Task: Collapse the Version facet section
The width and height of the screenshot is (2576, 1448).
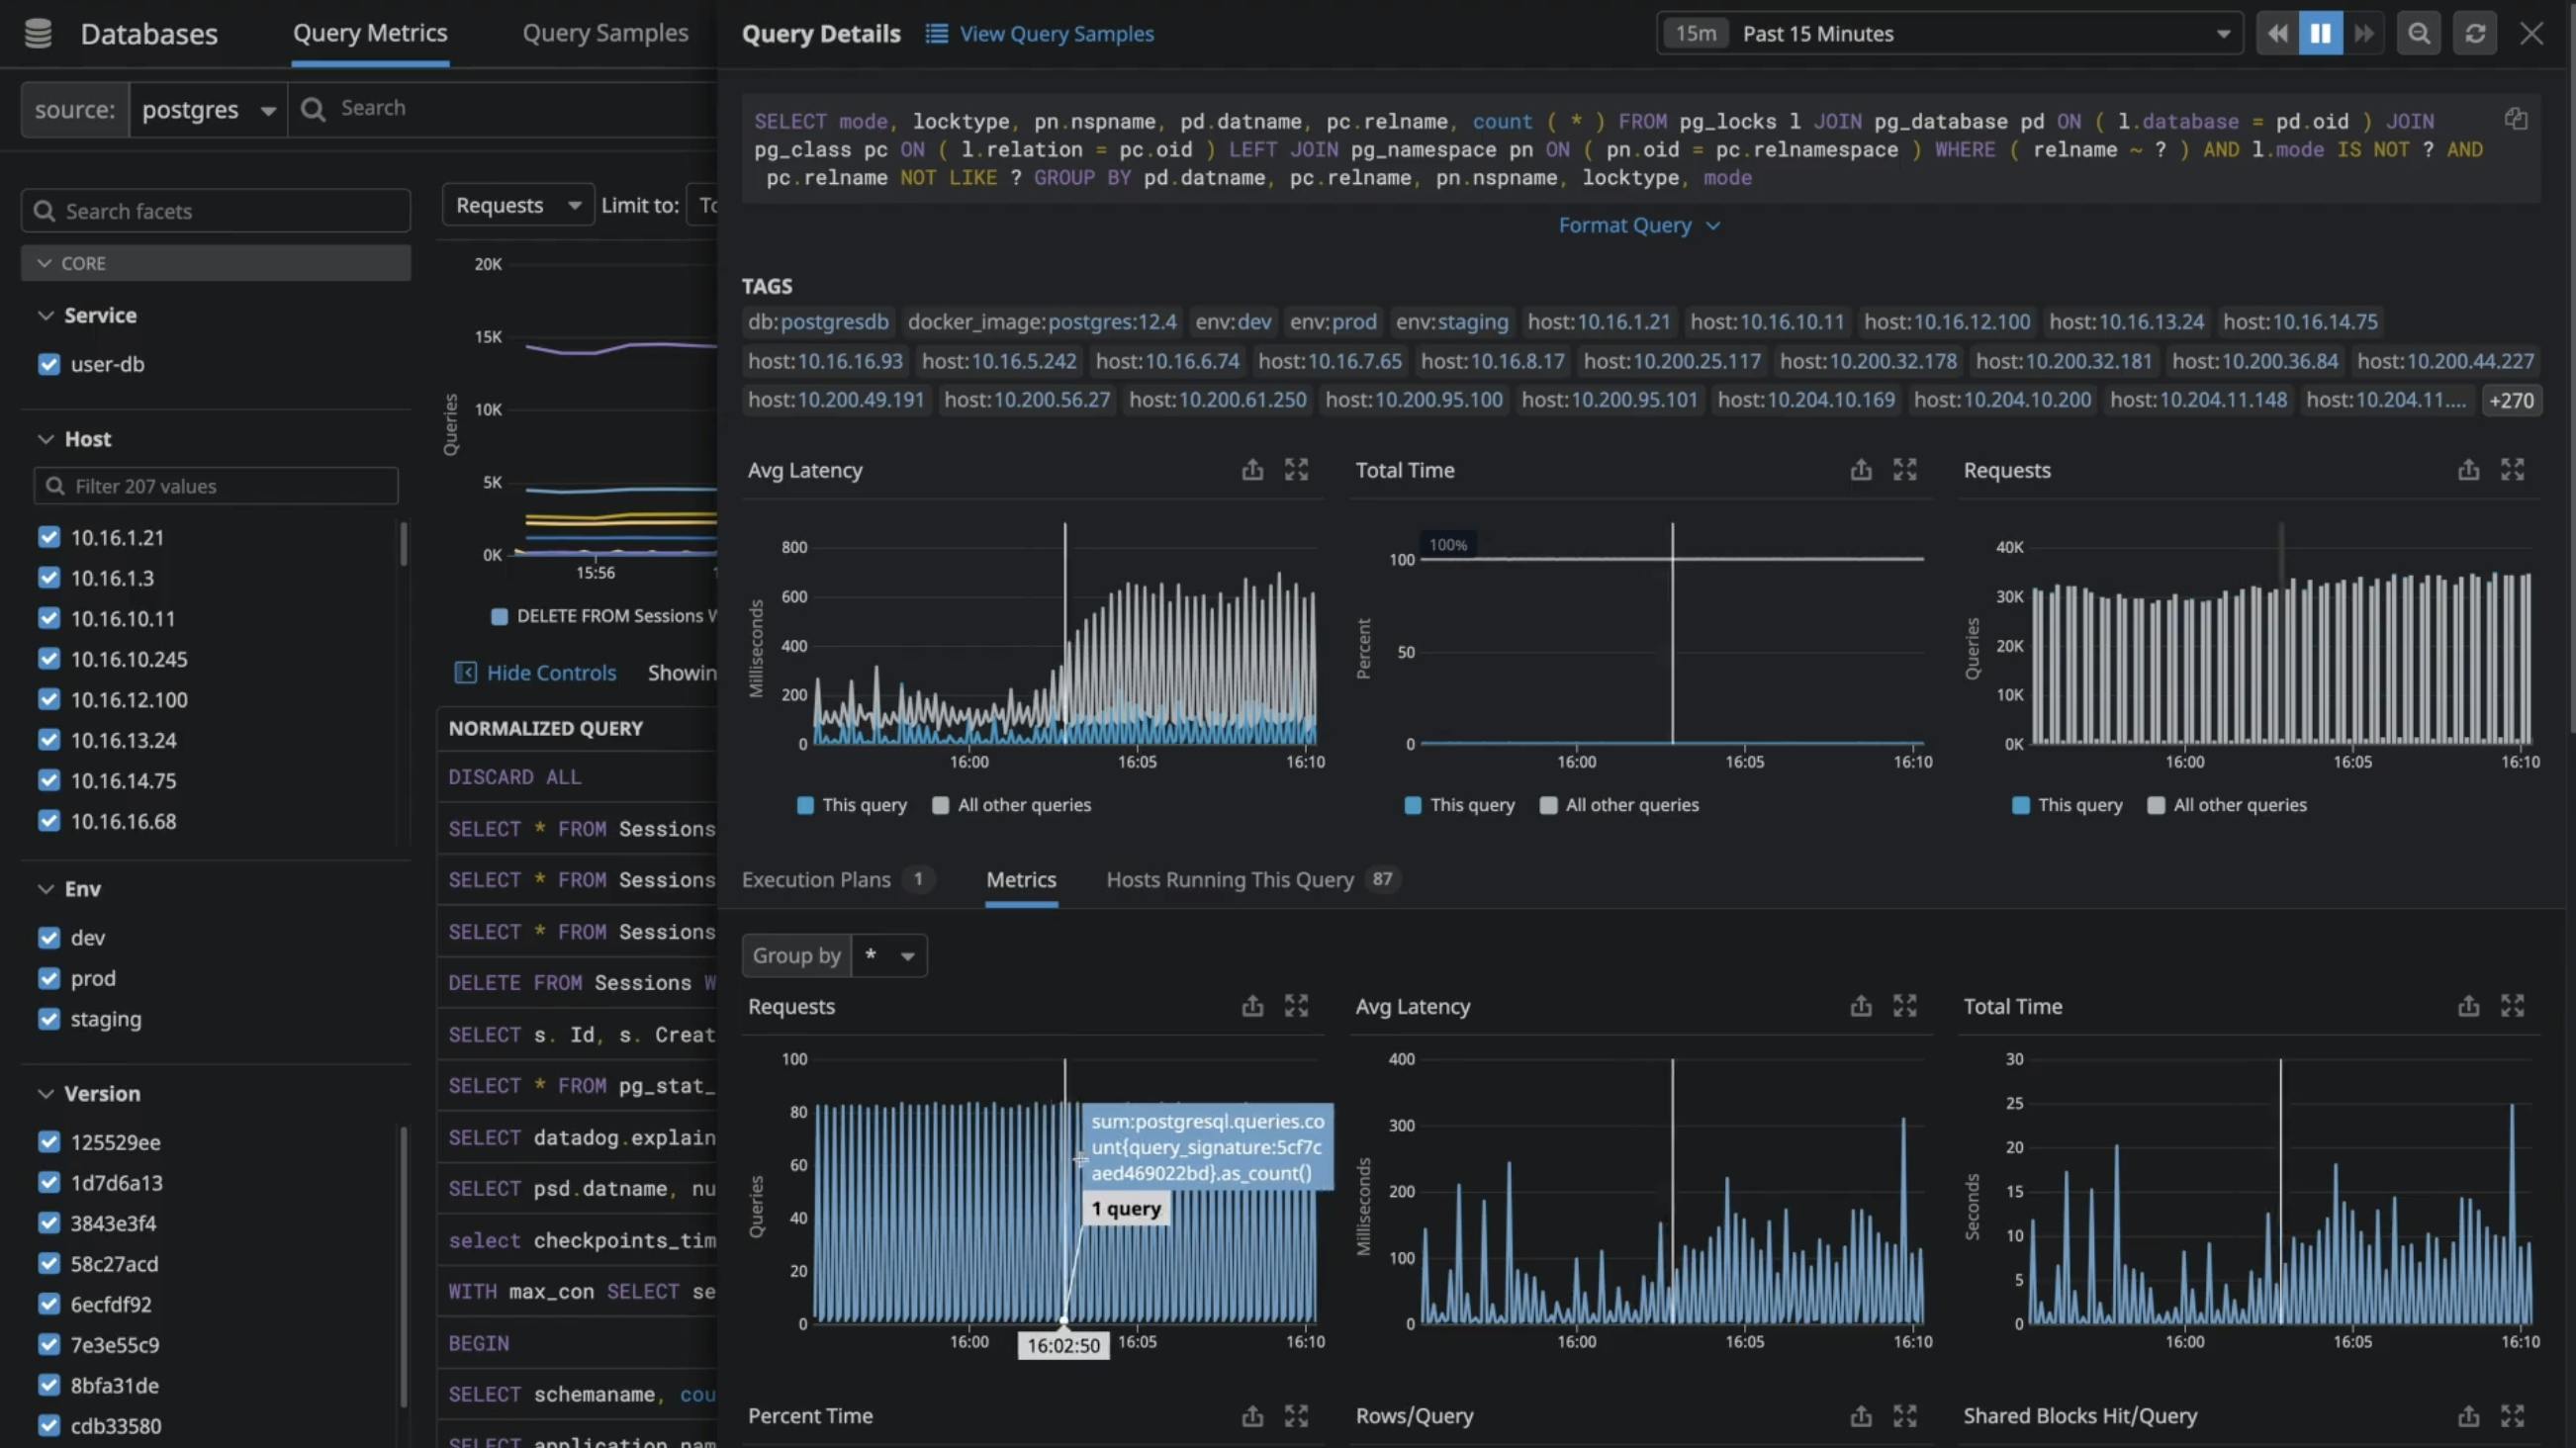Action: click(x=46, y=1093)
